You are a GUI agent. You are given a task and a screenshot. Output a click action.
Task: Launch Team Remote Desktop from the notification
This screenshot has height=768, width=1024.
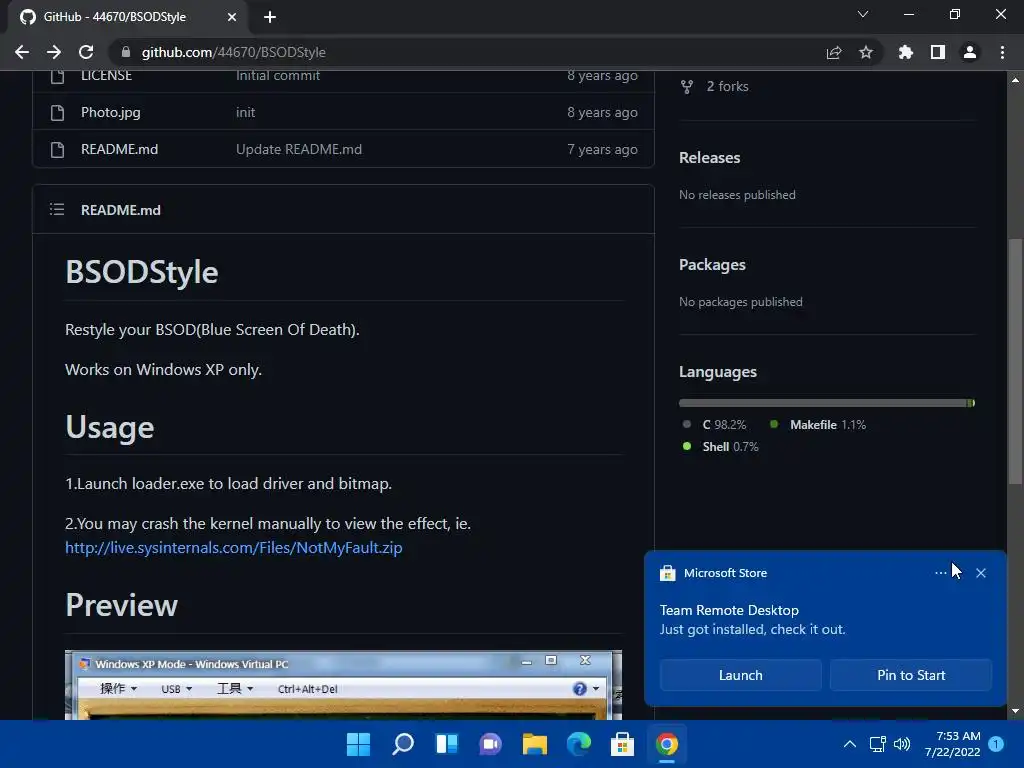pos(741,675)
